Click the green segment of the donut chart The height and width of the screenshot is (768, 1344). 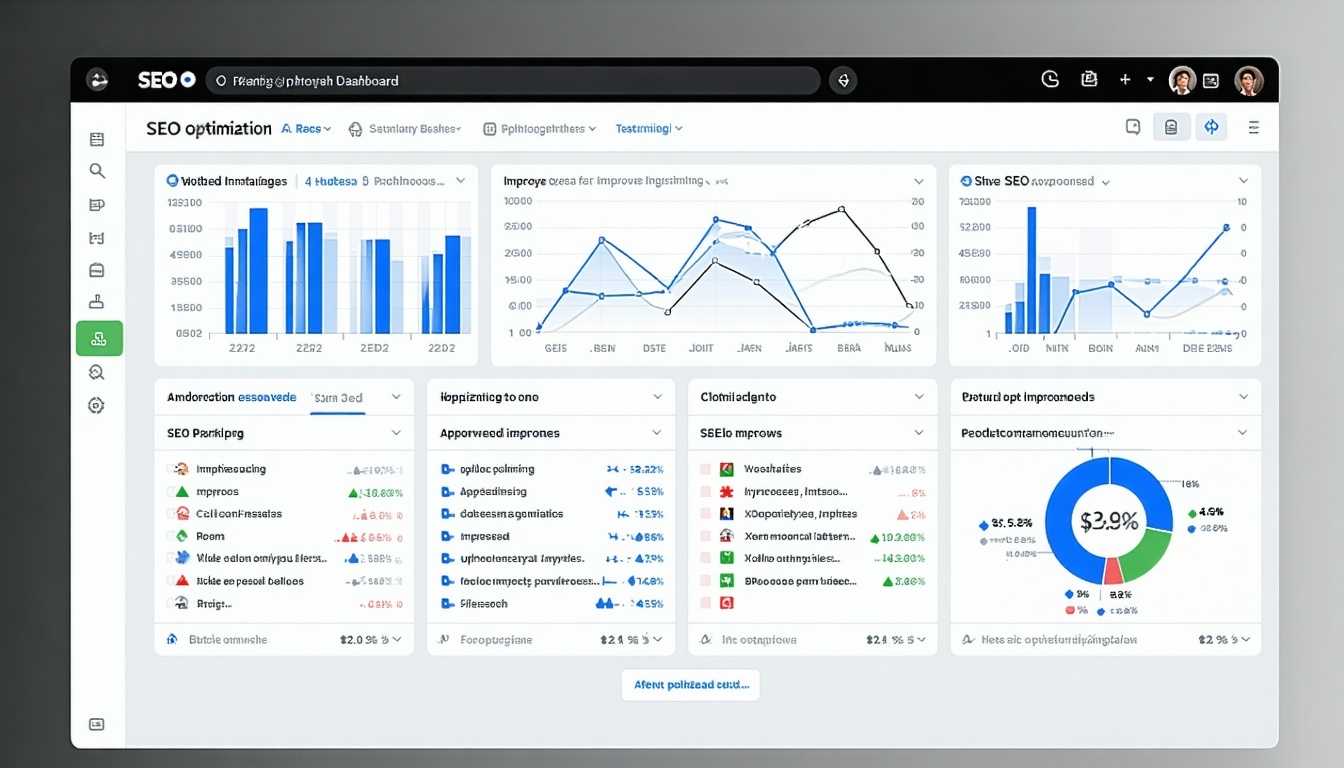coord(1147,555)
